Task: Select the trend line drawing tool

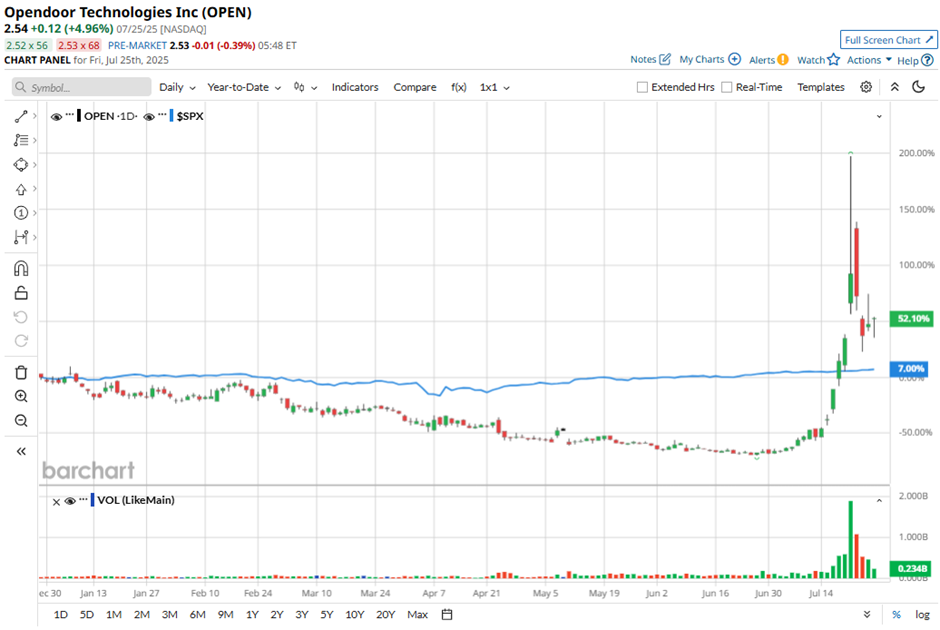Action: [x=21, y=116]
